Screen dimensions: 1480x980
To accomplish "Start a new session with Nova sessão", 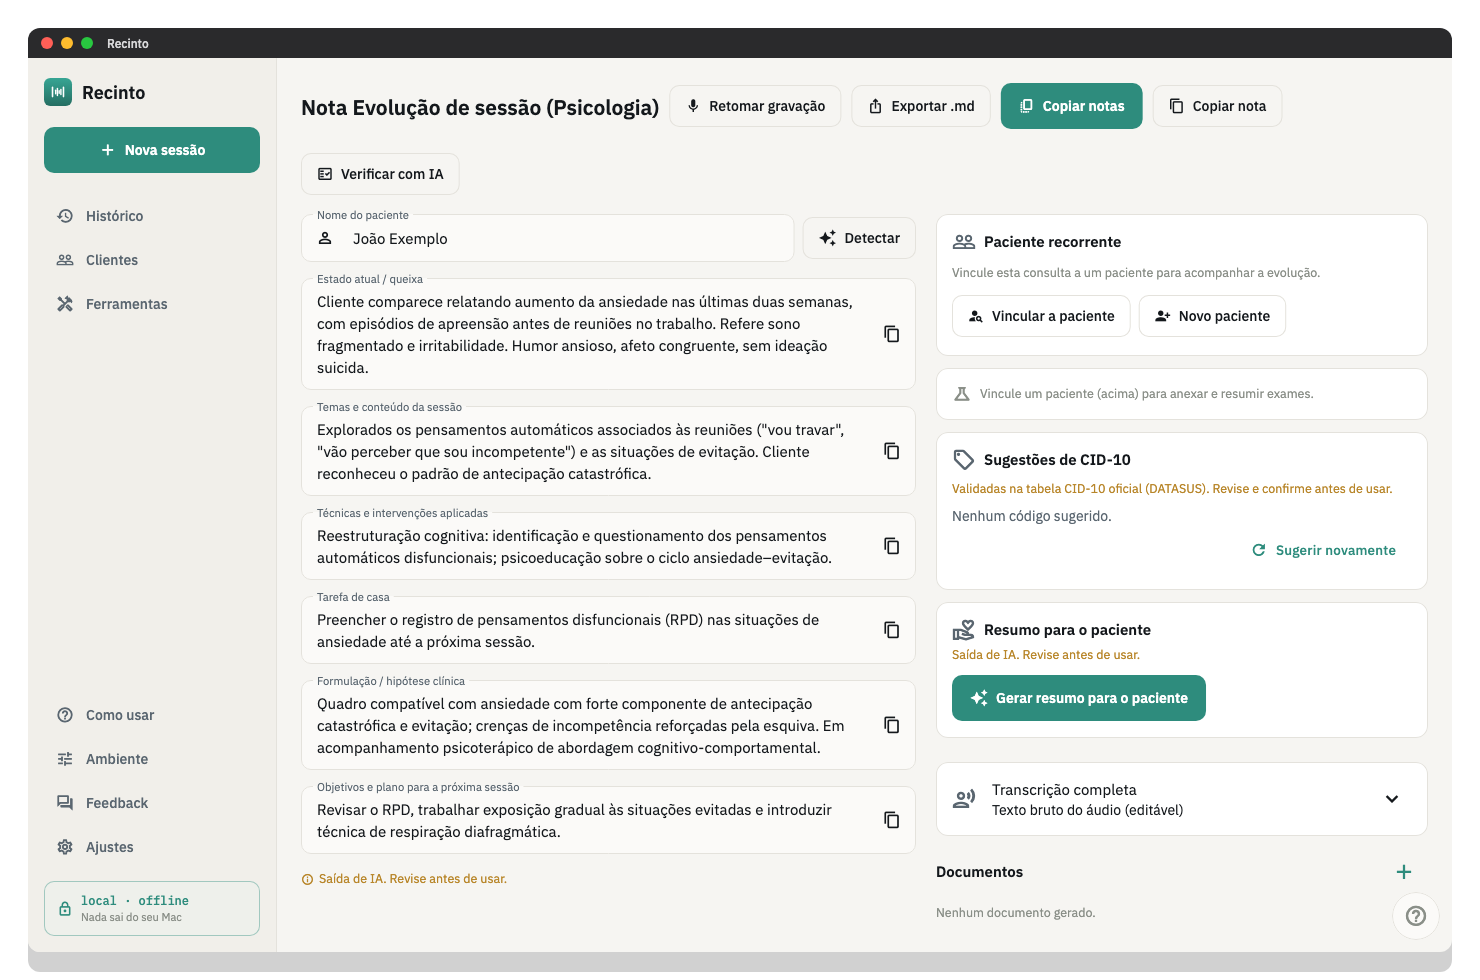I will pos(152,150).
